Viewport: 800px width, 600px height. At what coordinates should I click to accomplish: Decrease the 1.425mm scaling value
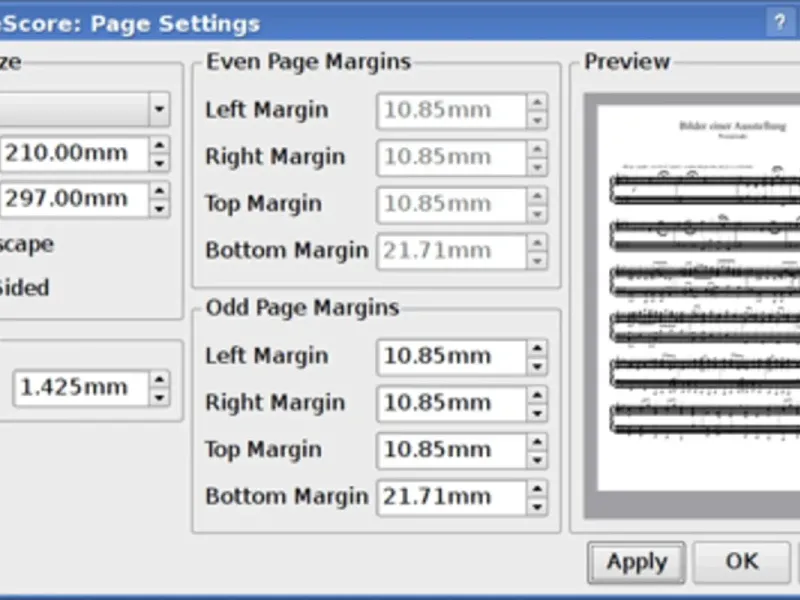tap(159, 397)
